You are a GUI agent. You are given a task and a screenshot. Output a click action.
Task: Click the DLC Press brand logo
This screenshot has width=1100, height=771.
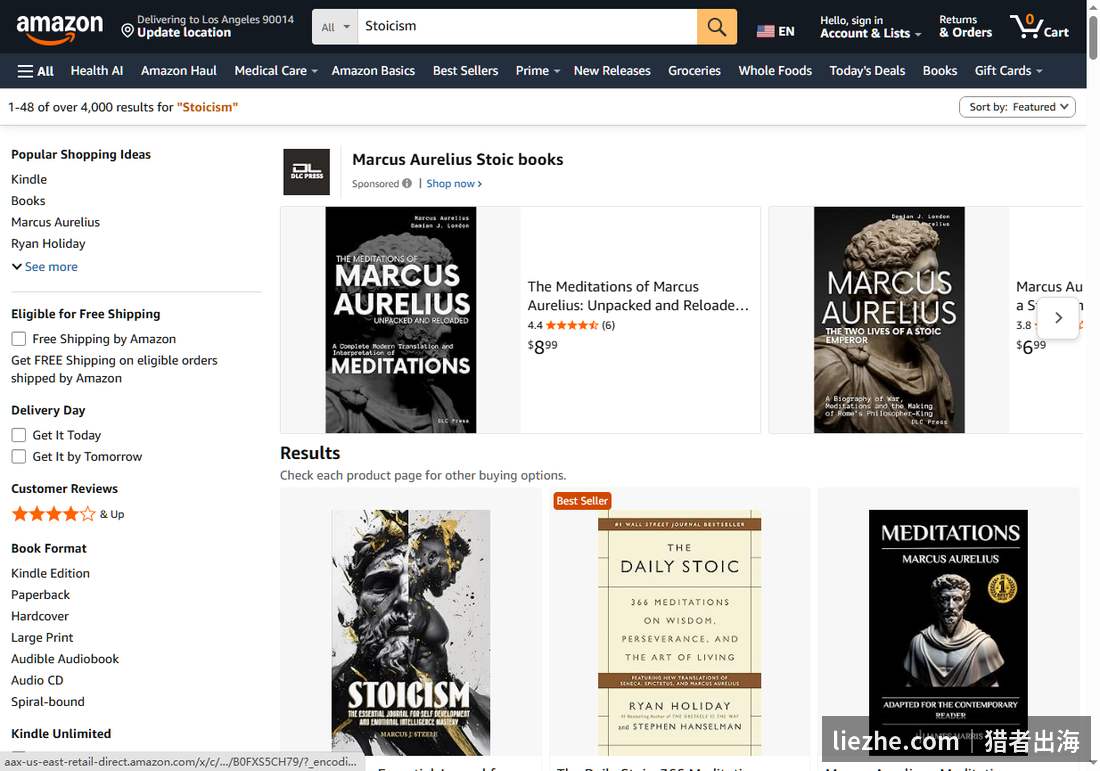307,172
